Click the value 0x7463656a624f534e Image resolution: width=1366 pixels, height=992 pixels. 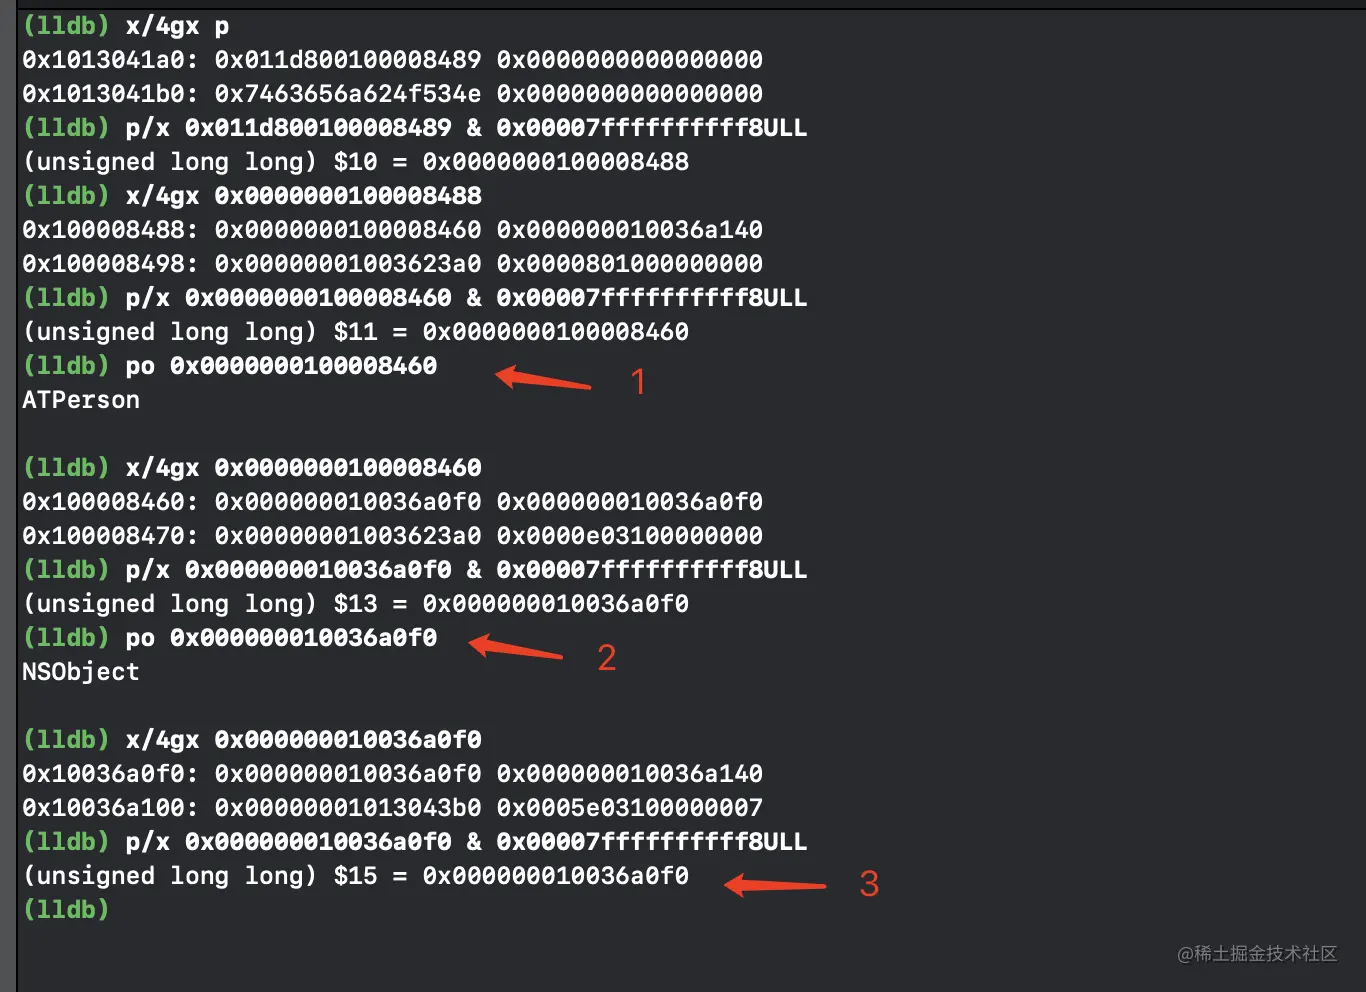(x=348, y=94)
